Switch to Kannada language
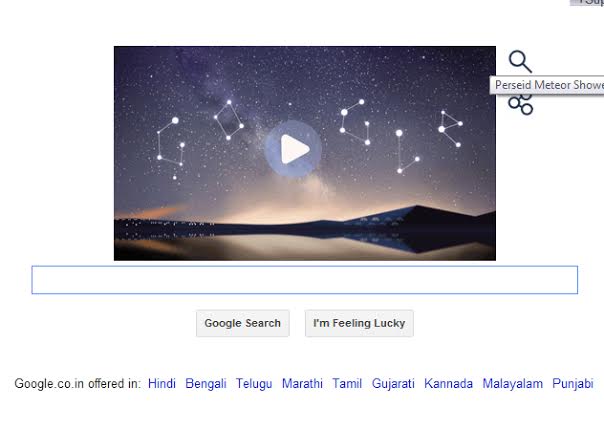The height and width of the screenshot is (429, 604). tap(448, 384)
